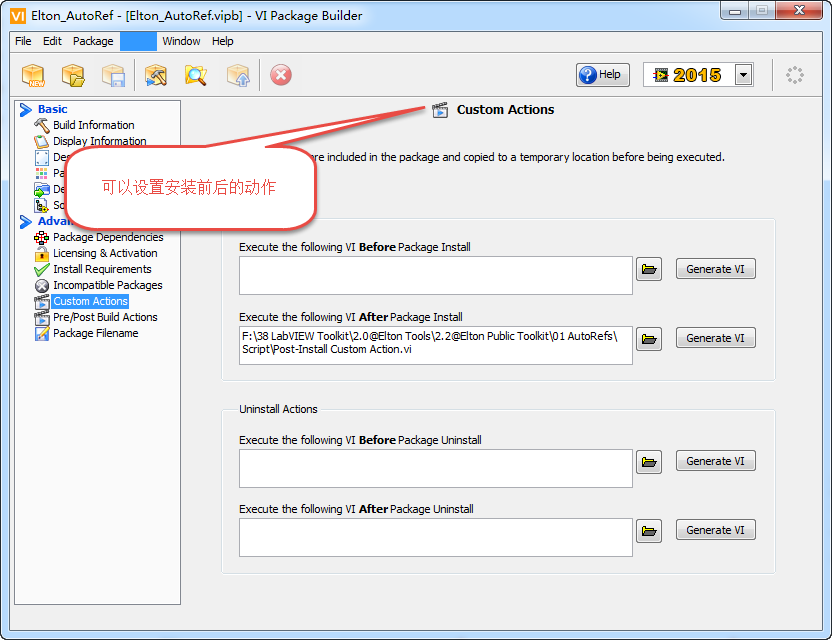The width and height of the screenshot is (832, 640).
Task: Click the After Package Install path field
Action: coord(436,345)
